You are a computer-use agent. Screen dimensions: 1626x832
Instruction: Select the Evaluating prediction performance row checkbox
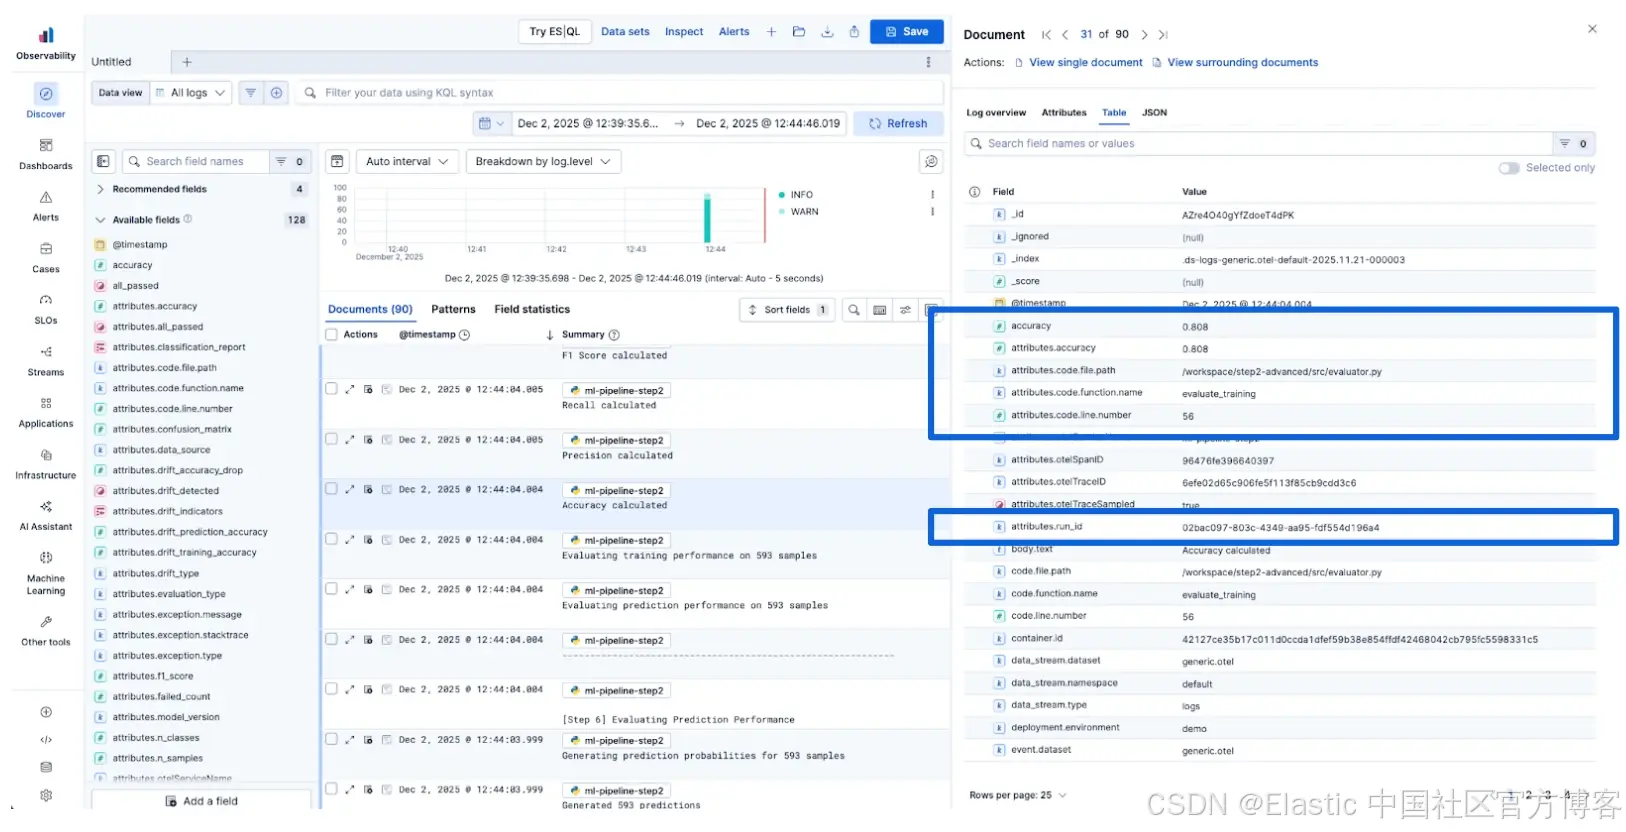pyautogui.click(x=331, y=589)
